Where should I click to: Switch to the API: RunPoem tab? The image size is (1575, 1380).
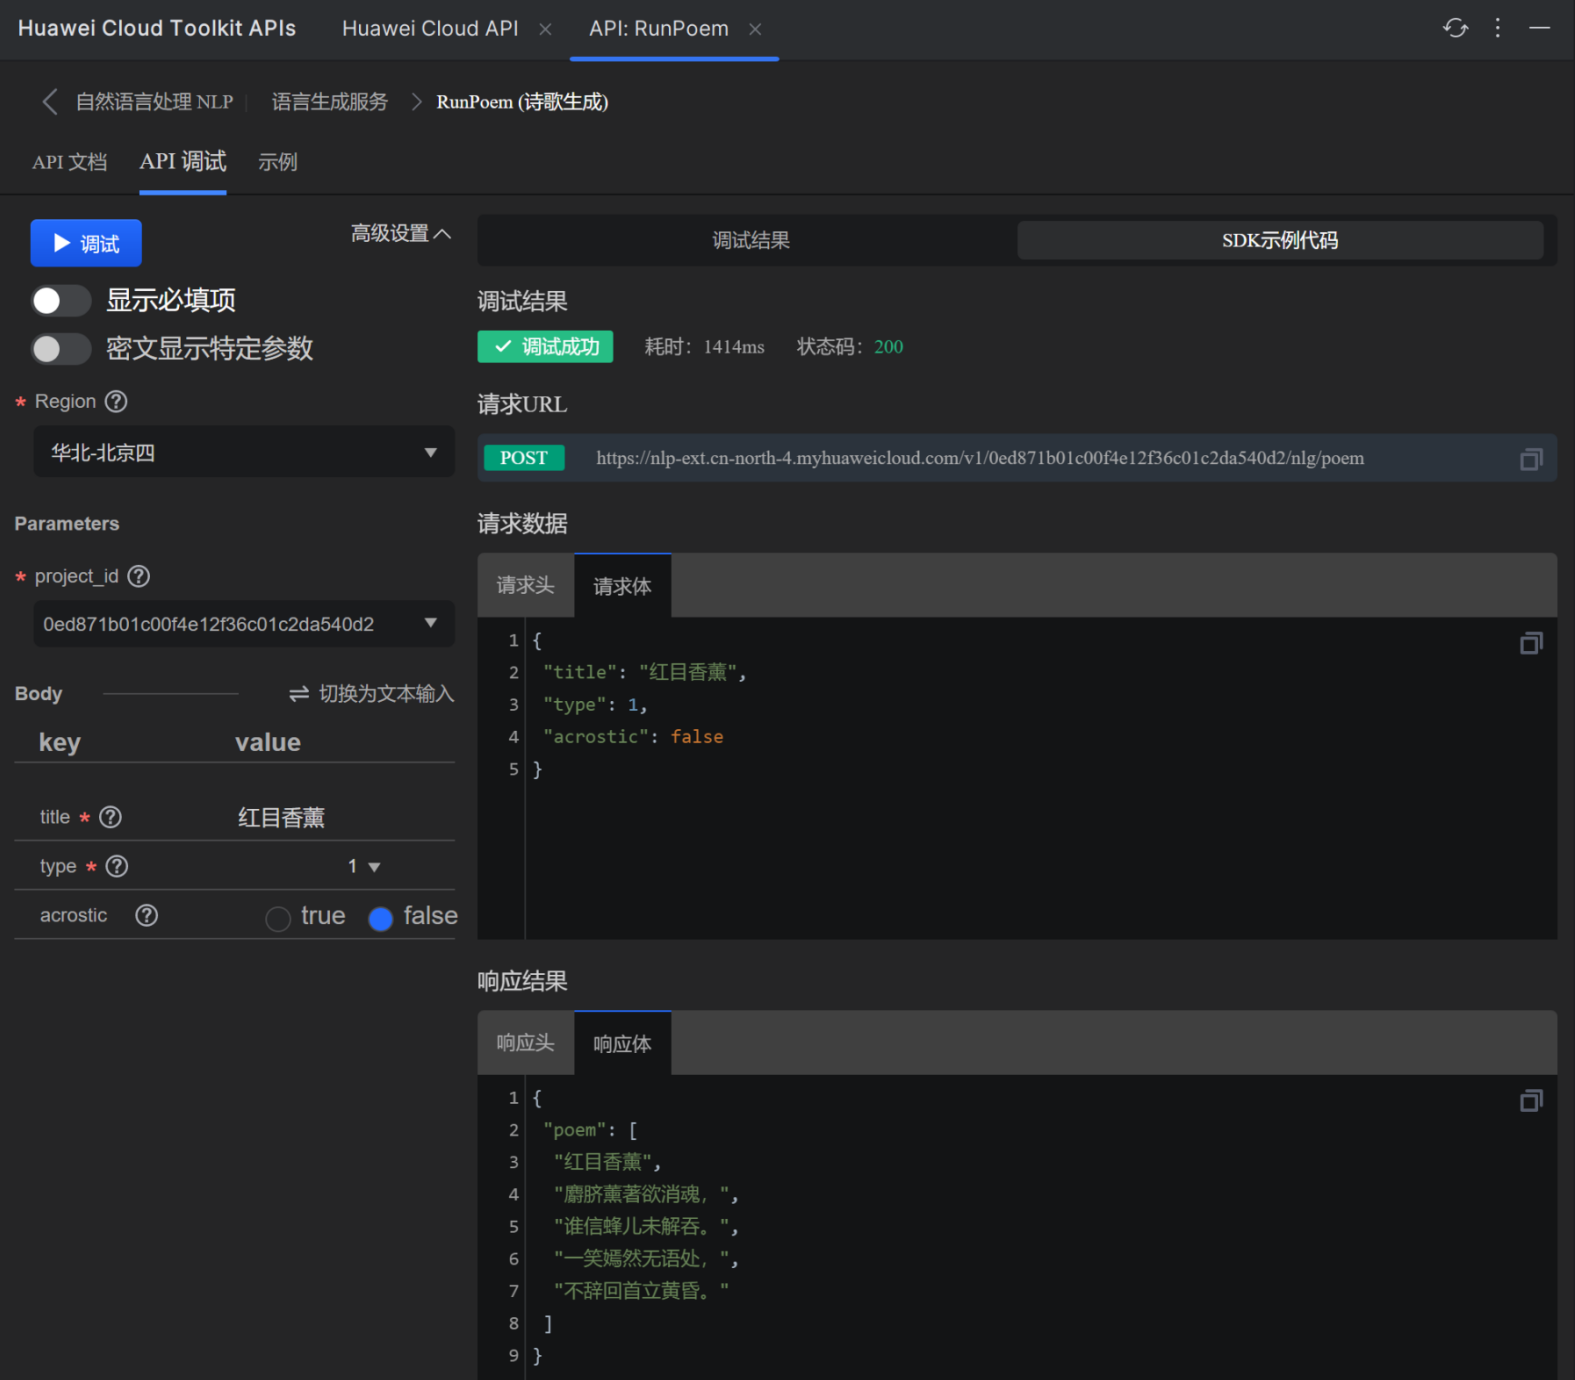coord(659,29)
